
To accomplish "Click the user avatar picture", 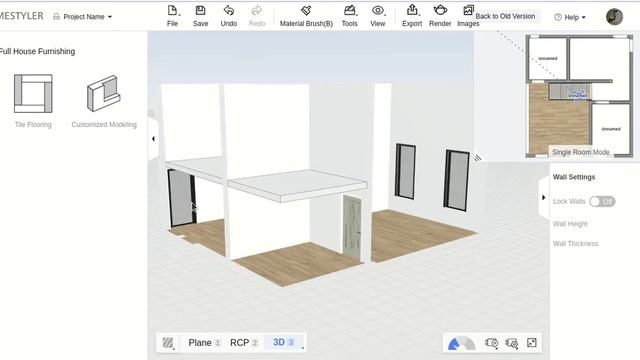I will [614, 17].
